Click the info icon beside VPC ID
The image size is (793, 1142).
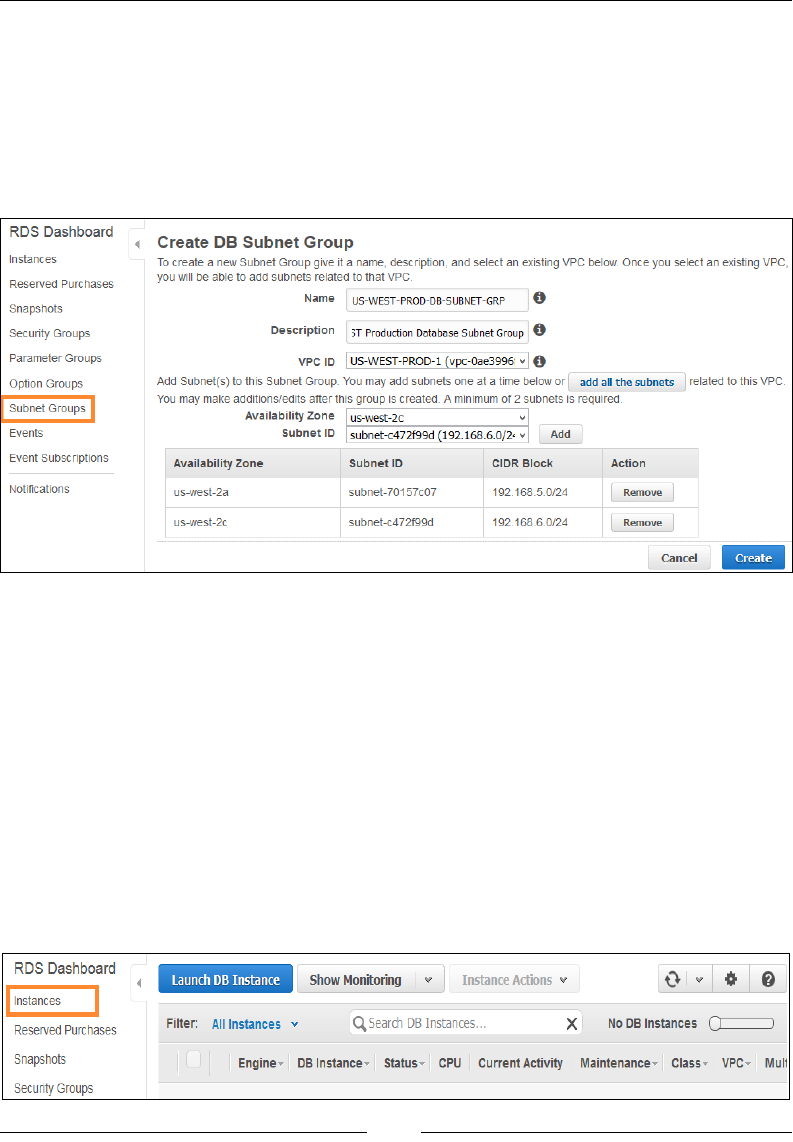point(540,361)
